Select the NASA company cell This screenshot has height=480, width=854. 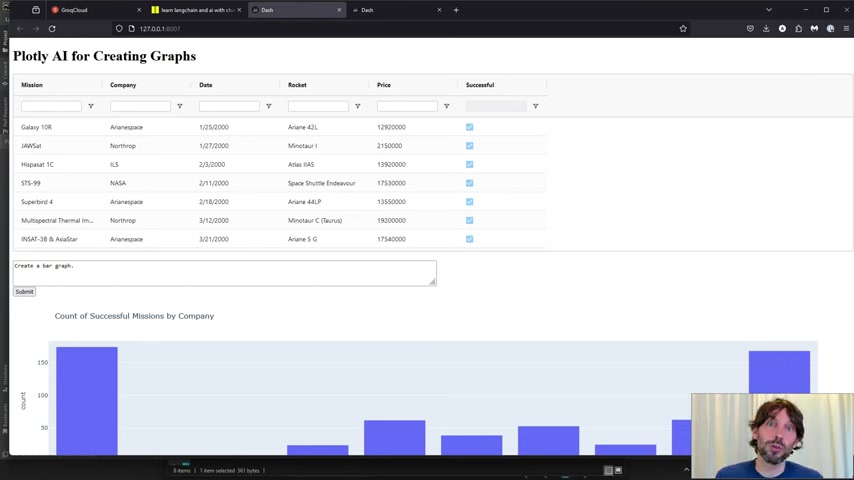118,183
